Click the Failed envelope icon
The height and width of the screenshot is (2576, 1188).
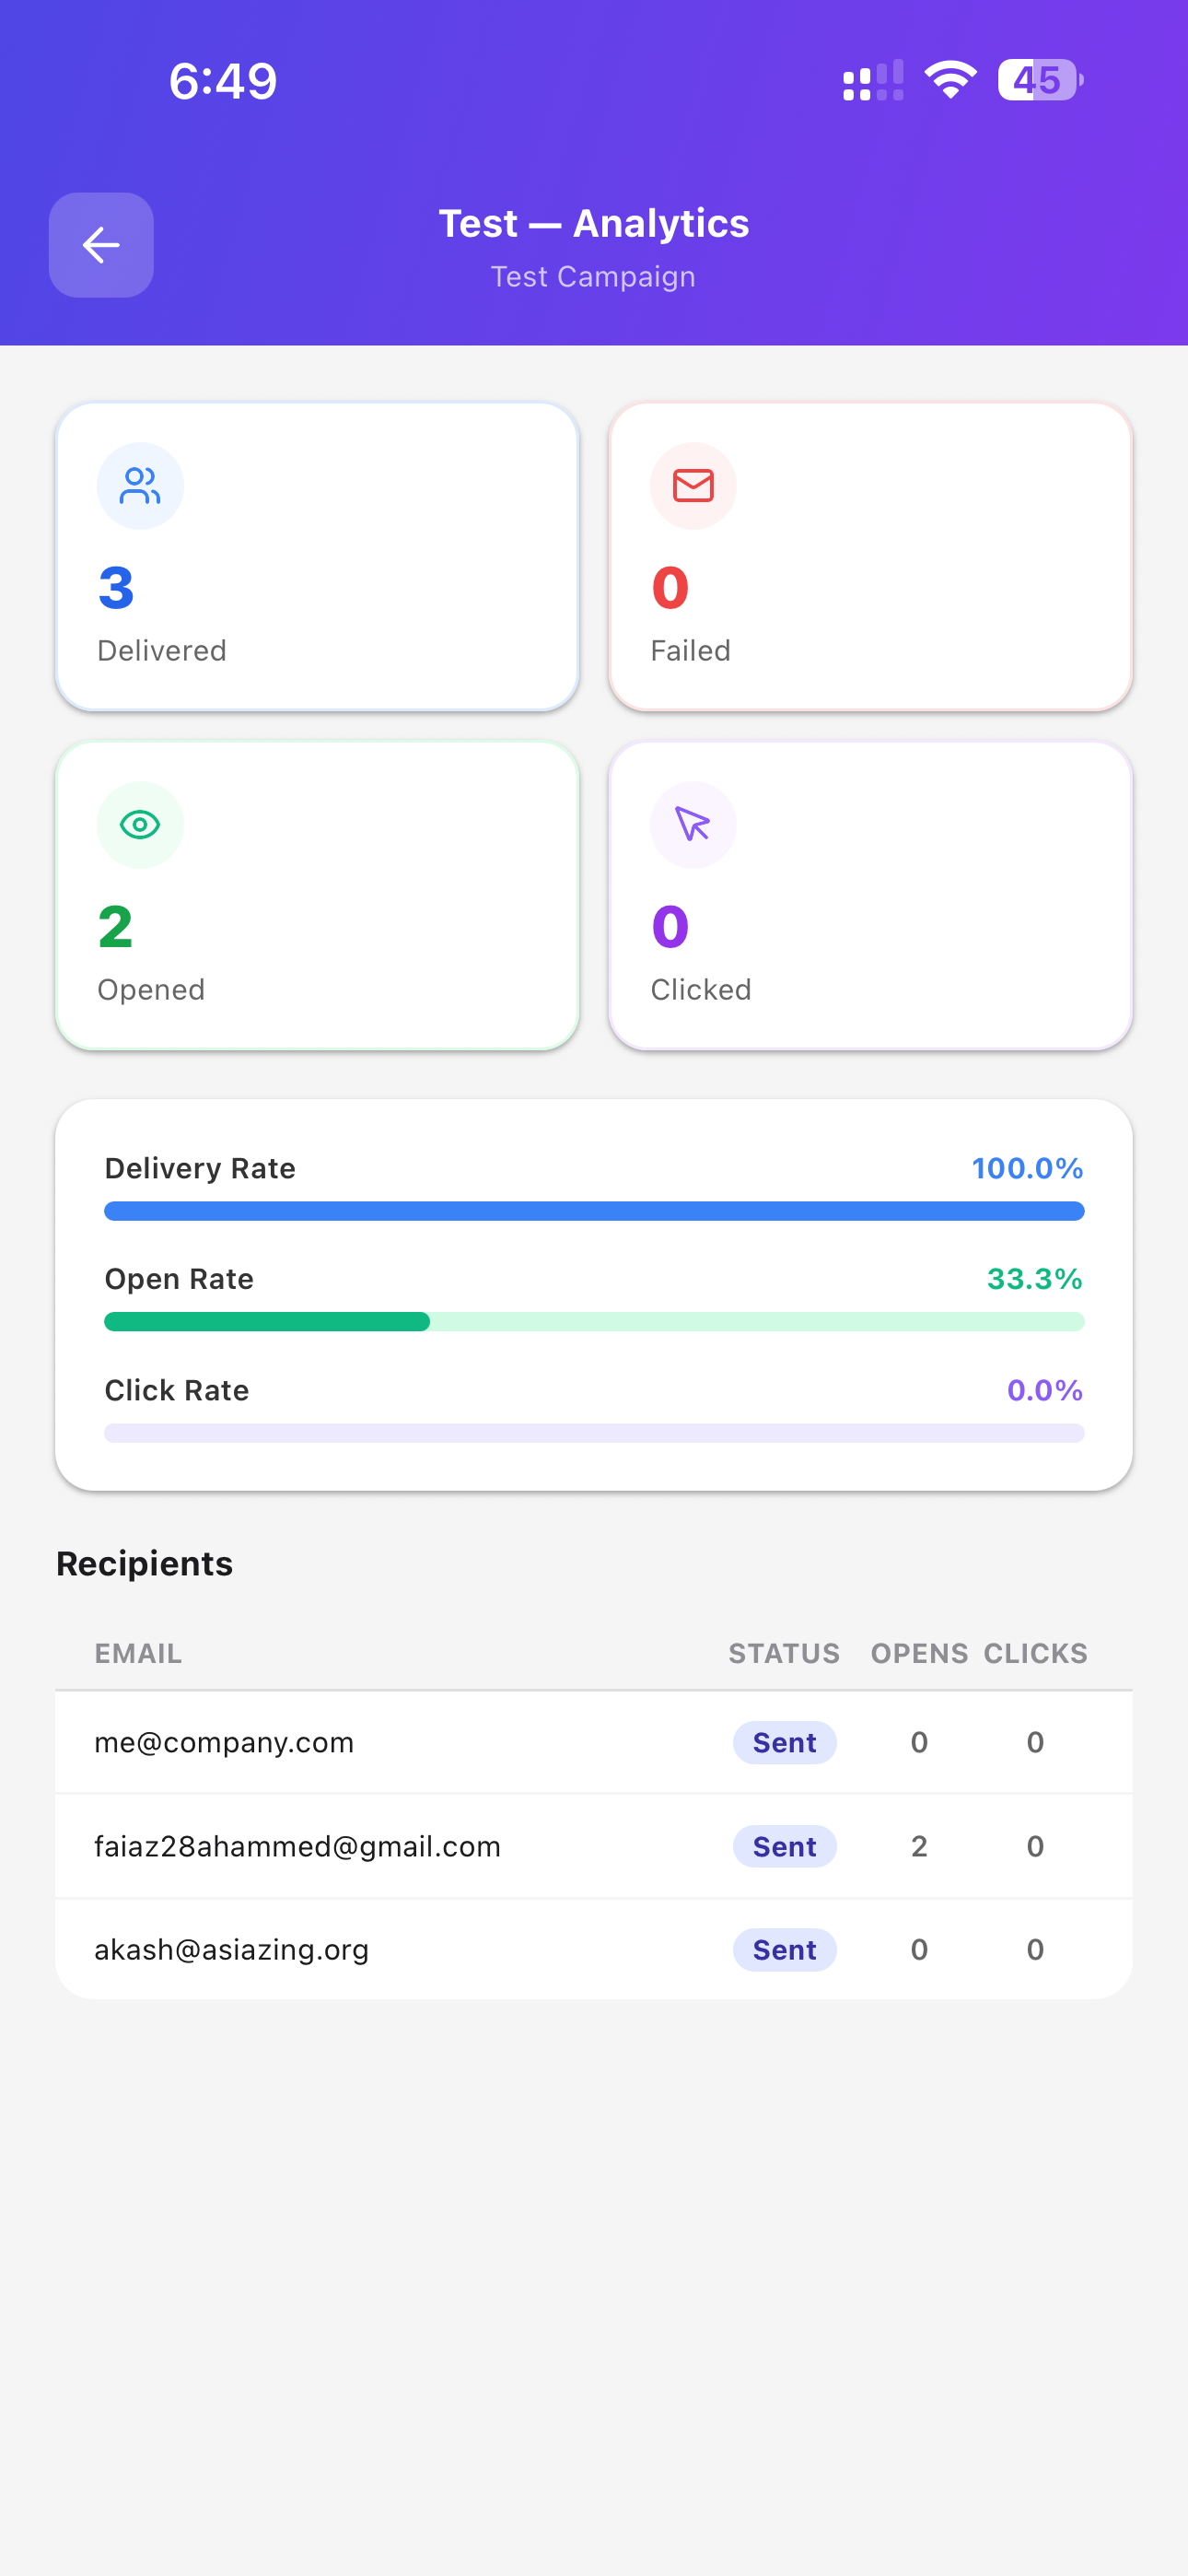coord(693,486)
